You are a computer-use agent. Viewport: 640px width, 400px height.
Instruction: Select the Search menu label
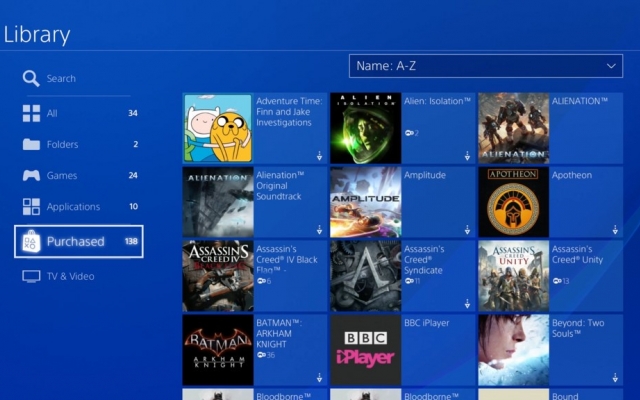(x=61, y=78)
